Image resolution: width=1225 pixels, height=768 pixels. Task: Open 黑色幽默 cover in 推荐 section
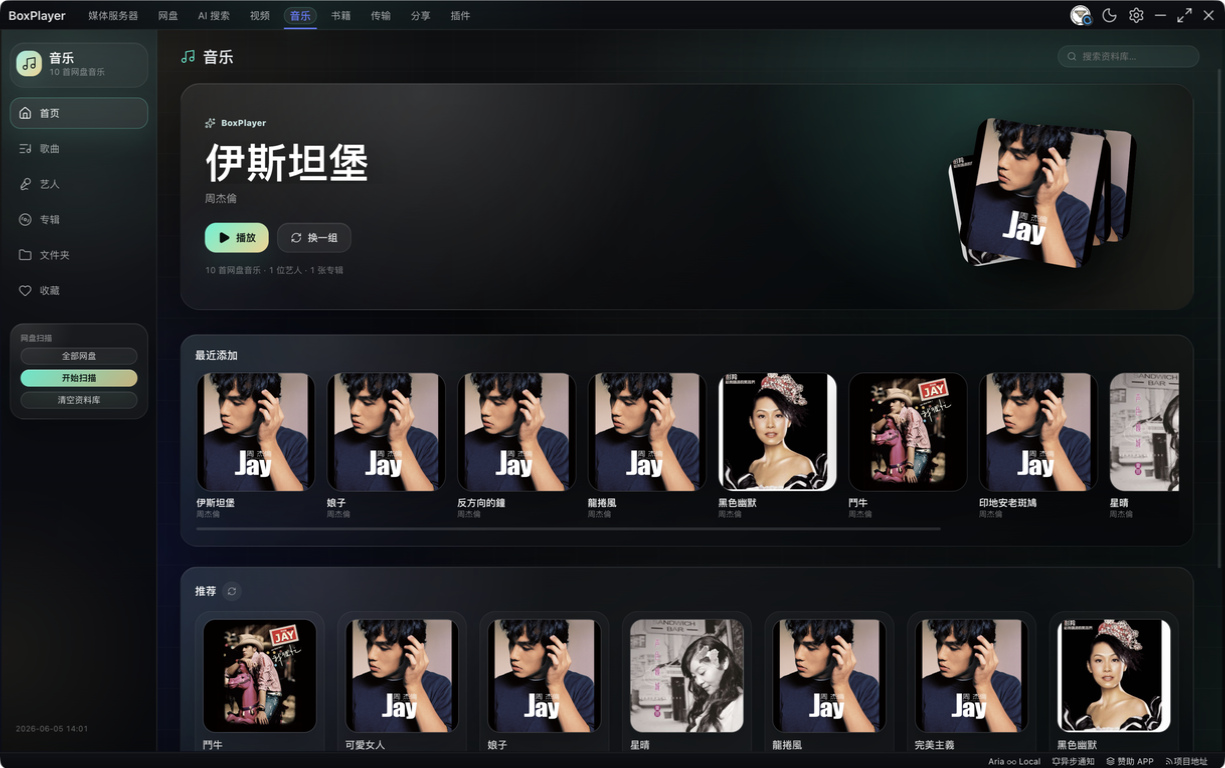click(x=1114, y=675)
